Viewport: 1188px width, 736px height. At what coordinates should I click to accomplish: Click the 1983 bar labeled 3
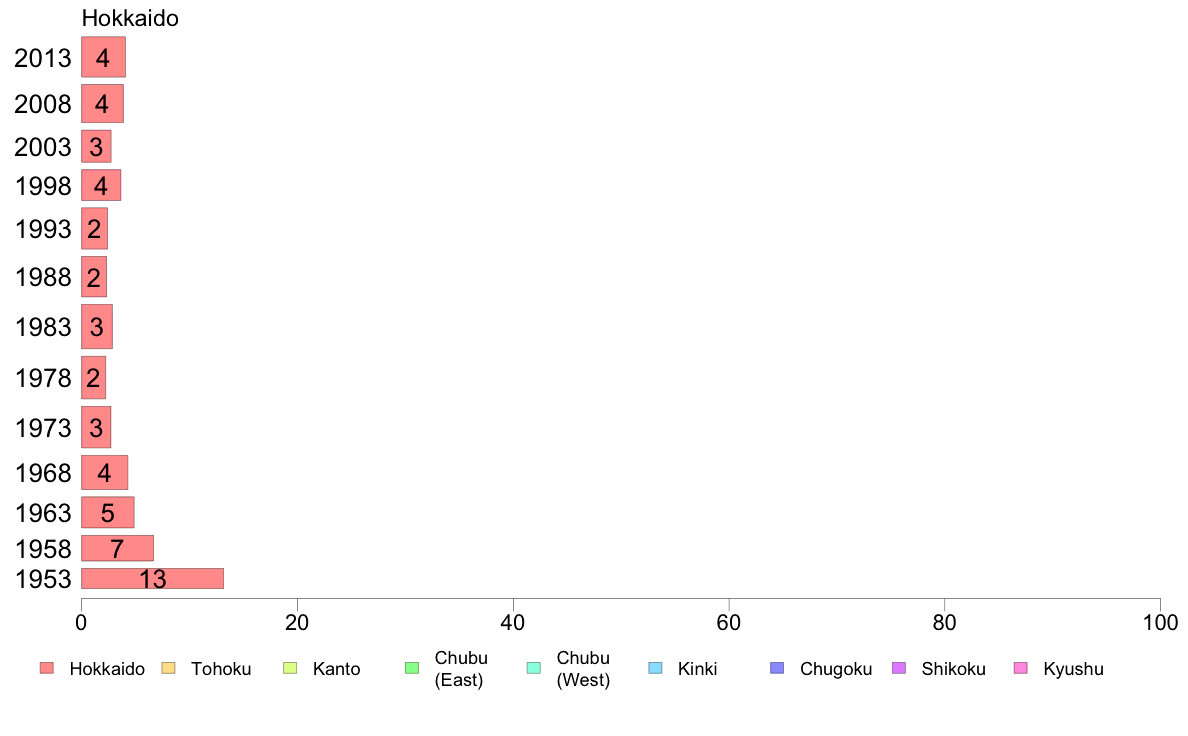point(97,327)
